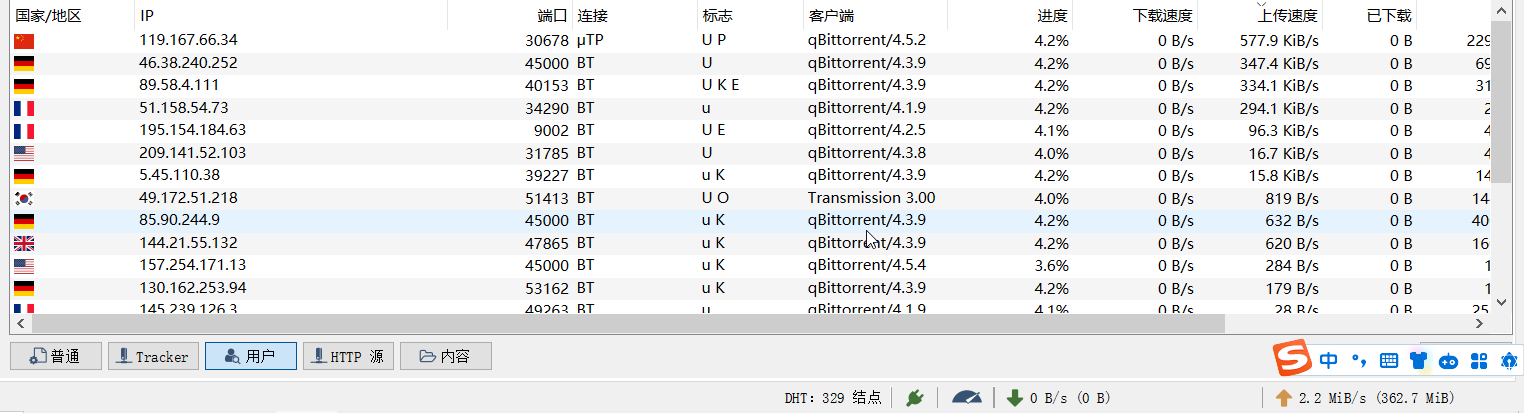Toggle Sogou 中 Chinese/English input mode
The height and width of the screenshot is (413, 1524).
(1329, 360)
